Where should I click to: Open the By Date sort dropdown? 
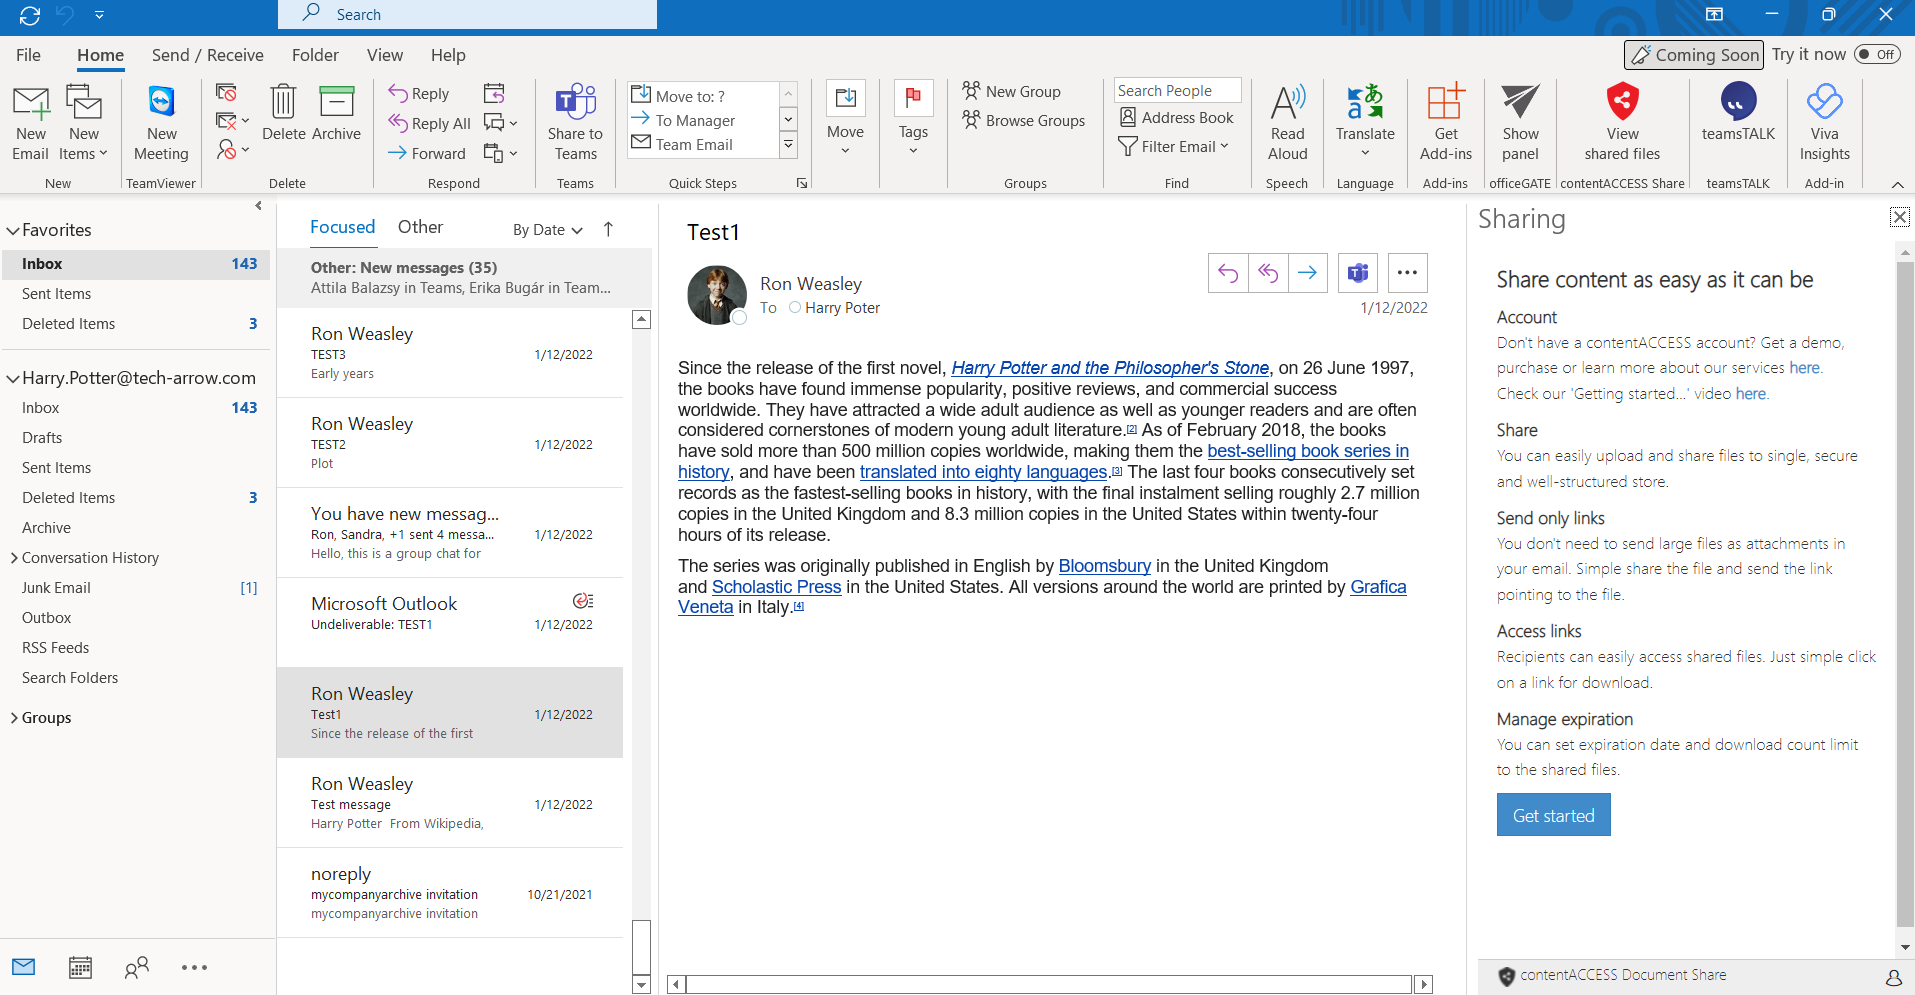(547, 230)
